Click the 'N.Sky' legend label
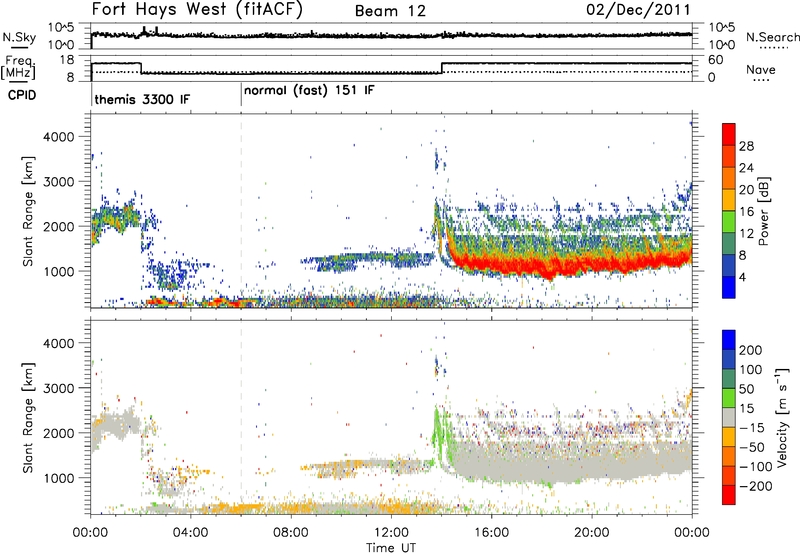Viewport: 800px width, 554px height. pyautogui.click(x=19, y=37)
